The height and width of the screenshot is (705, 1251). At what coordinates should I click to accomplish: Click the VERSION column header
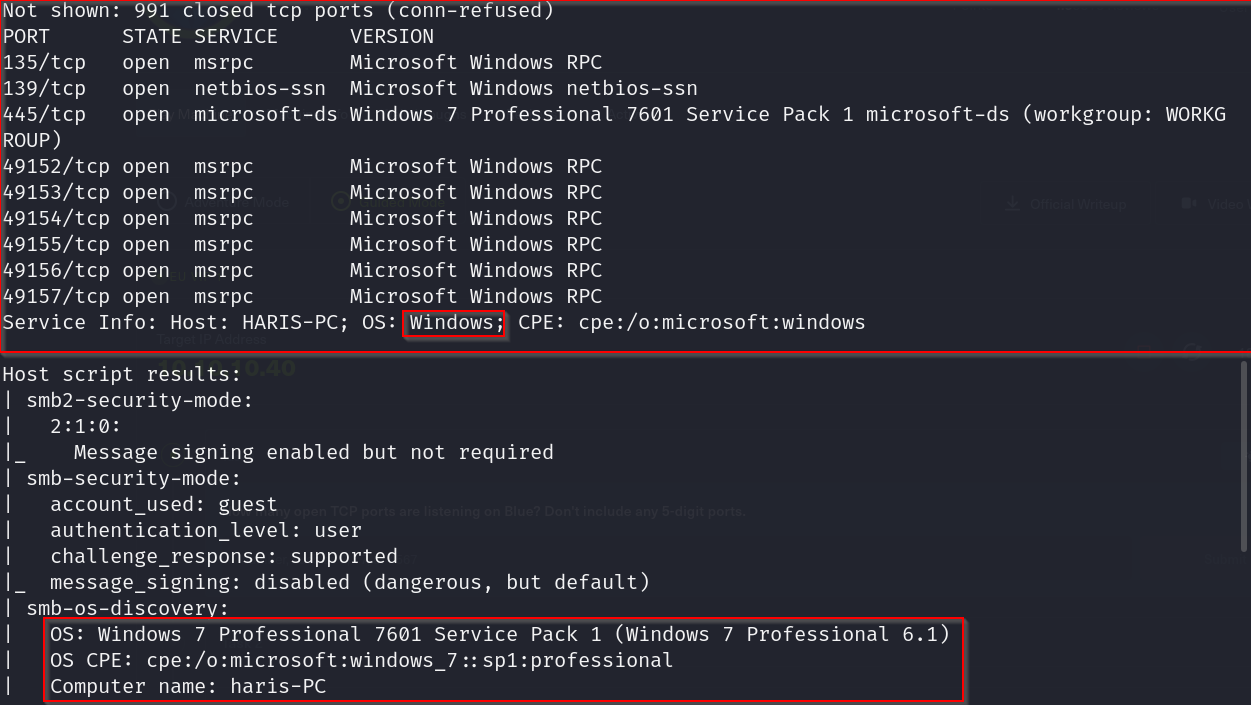point(391,37)
